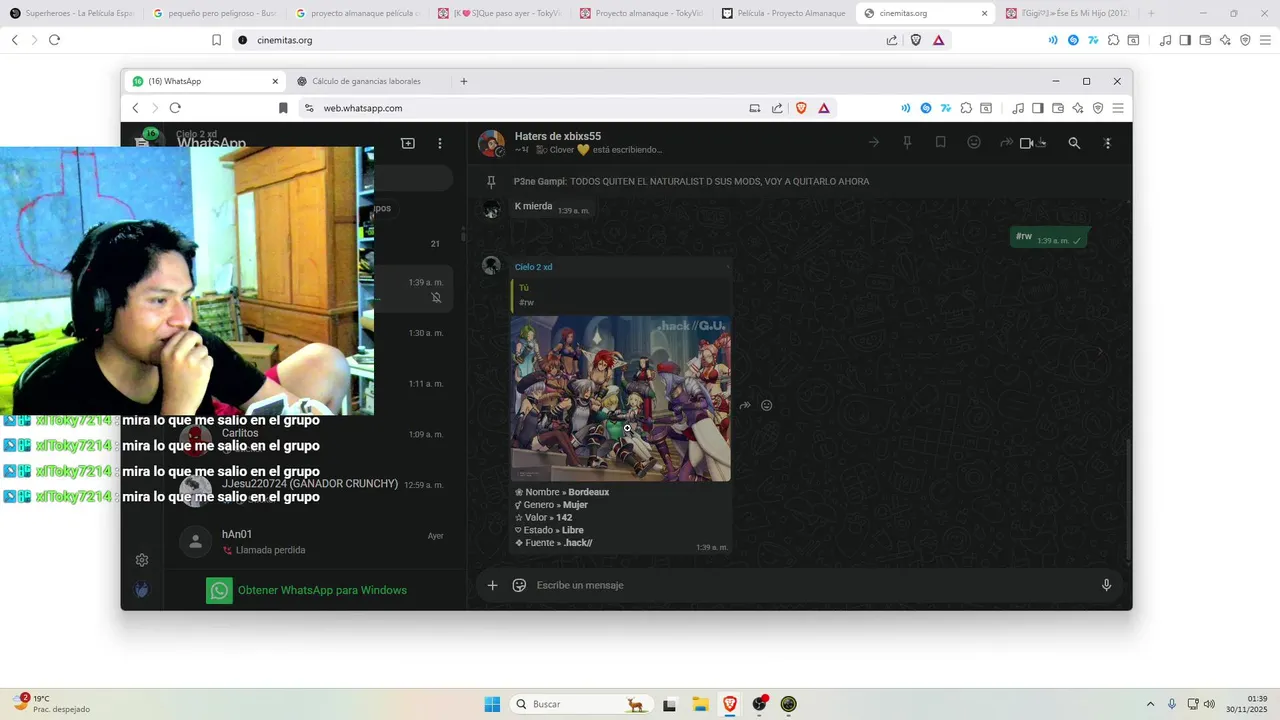Click Obtener WhatsApp para Windows link
The width and height of the screenshot is (1280, 720).
click(322, 590)
